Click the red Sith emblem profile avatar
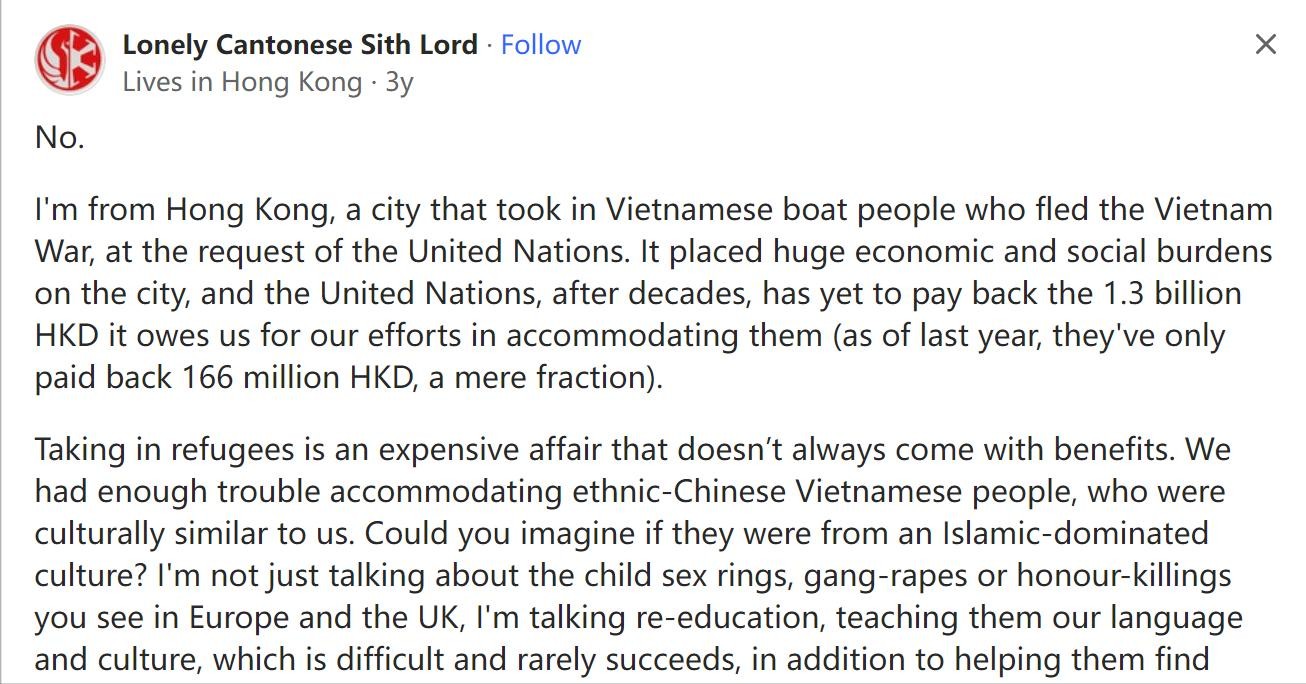 (69, 60)
